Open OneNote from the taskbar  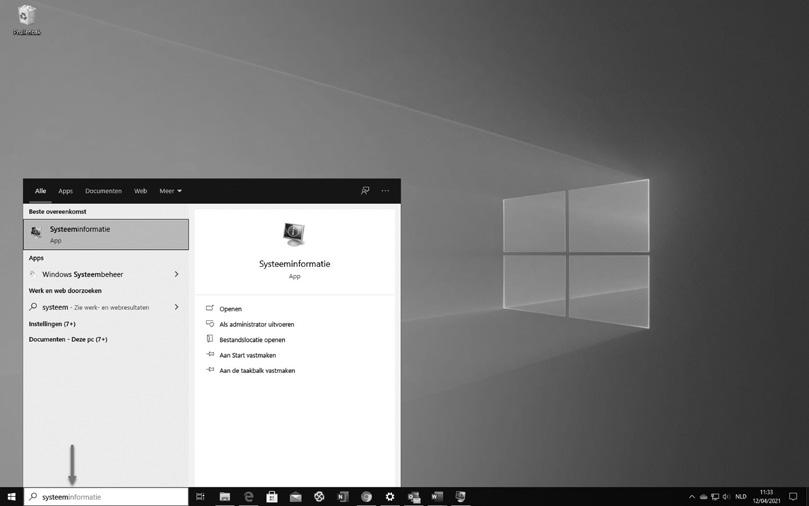tap(343, 497)
